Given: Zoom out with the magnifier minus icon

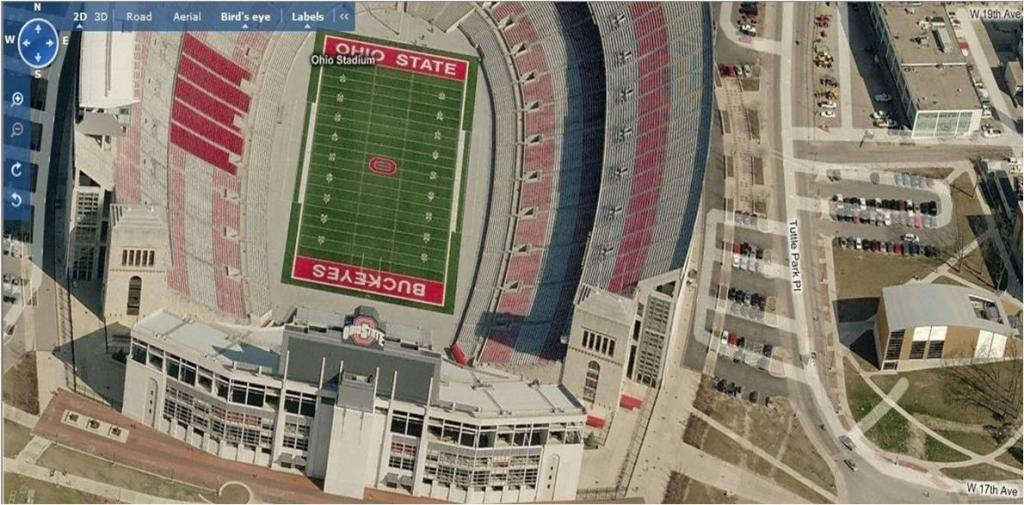Looking at the screenshot, I should pos(18,132).
